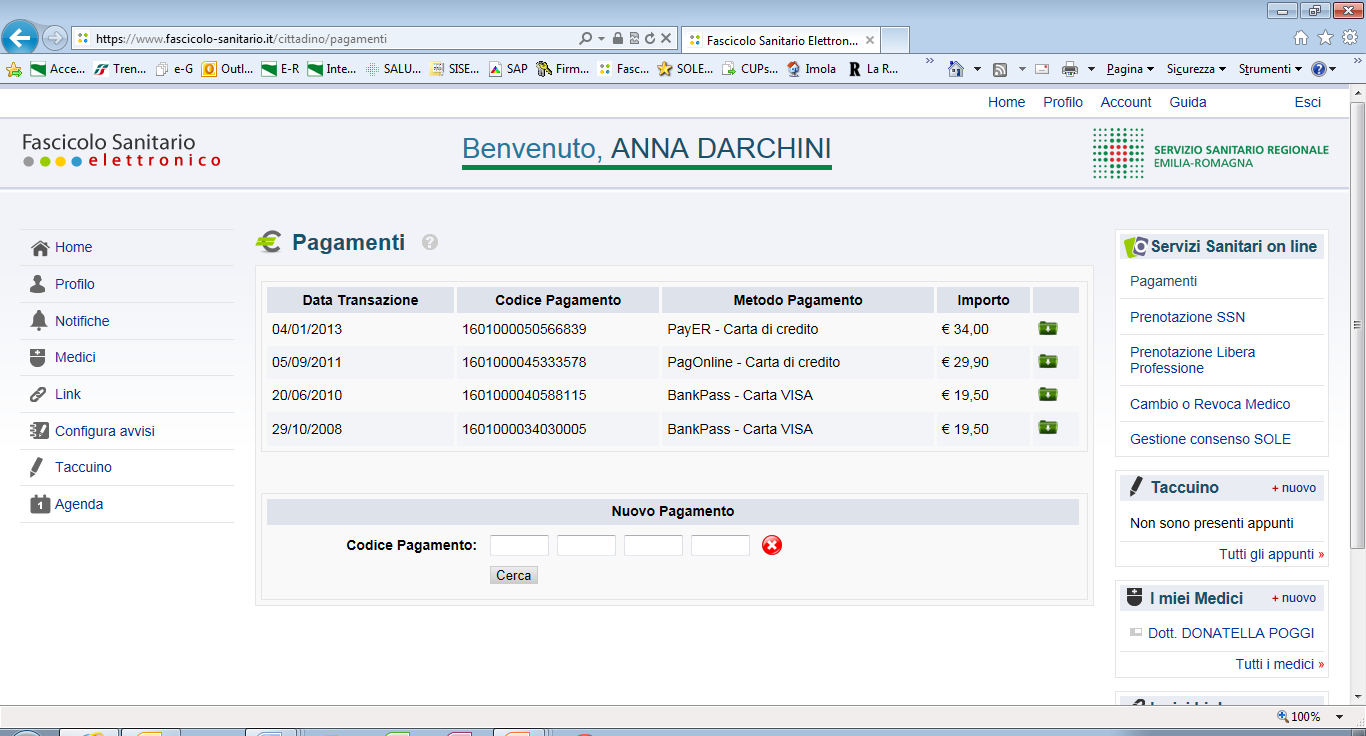1366x736 pixels.
Task: Open a new blank browser tab
Action: 895,40
